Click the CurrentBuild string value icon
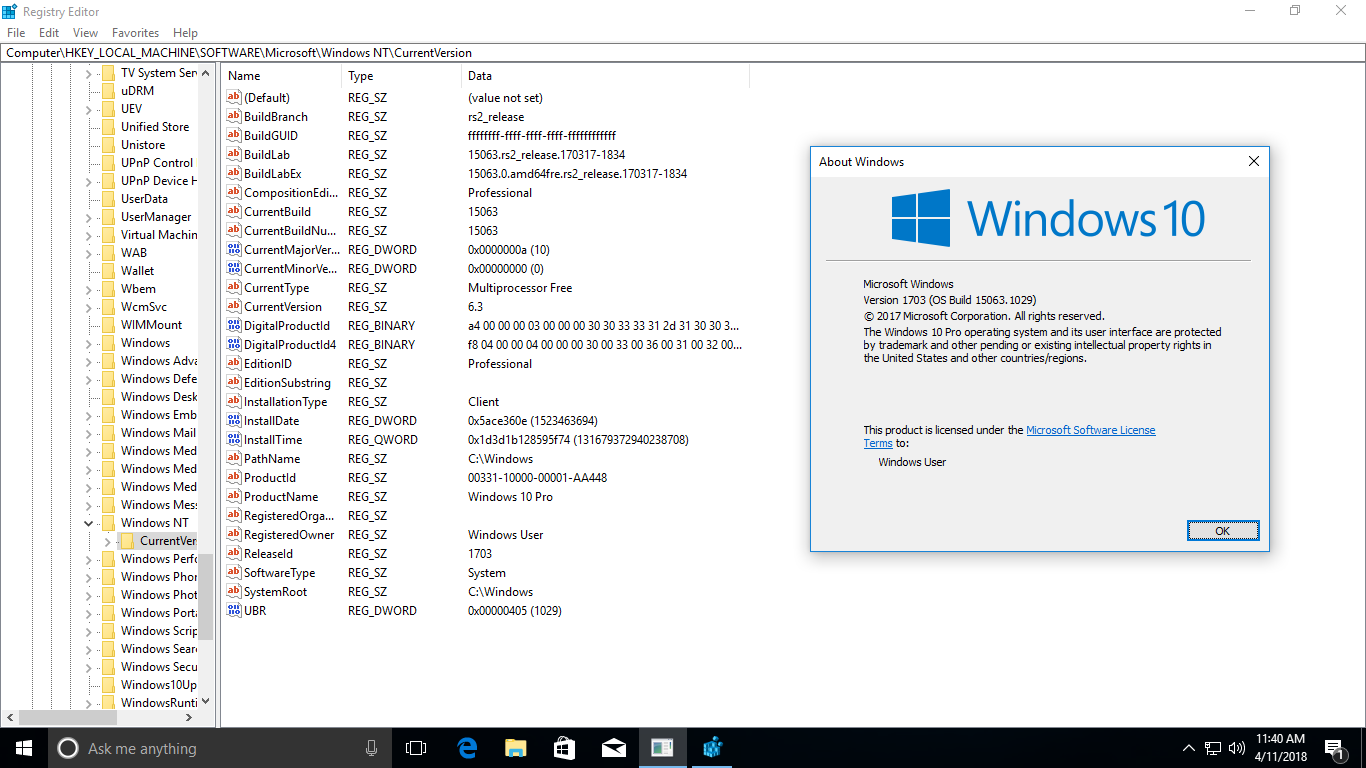The height and width of the screenshot is (768, 1366). pos(234,212)
